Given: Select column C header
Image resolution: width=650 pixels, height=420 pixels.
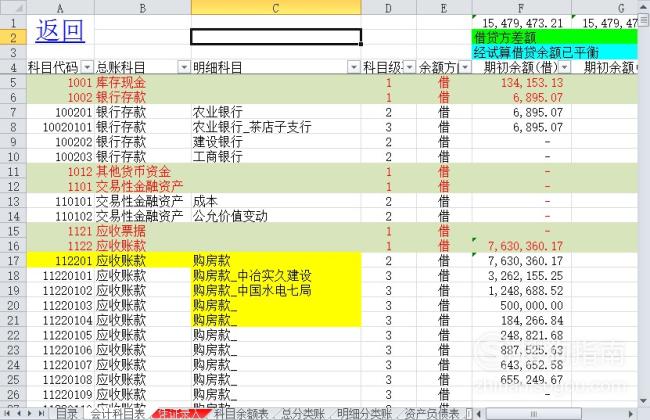Looking at the screenshot, I should point(276,8).
